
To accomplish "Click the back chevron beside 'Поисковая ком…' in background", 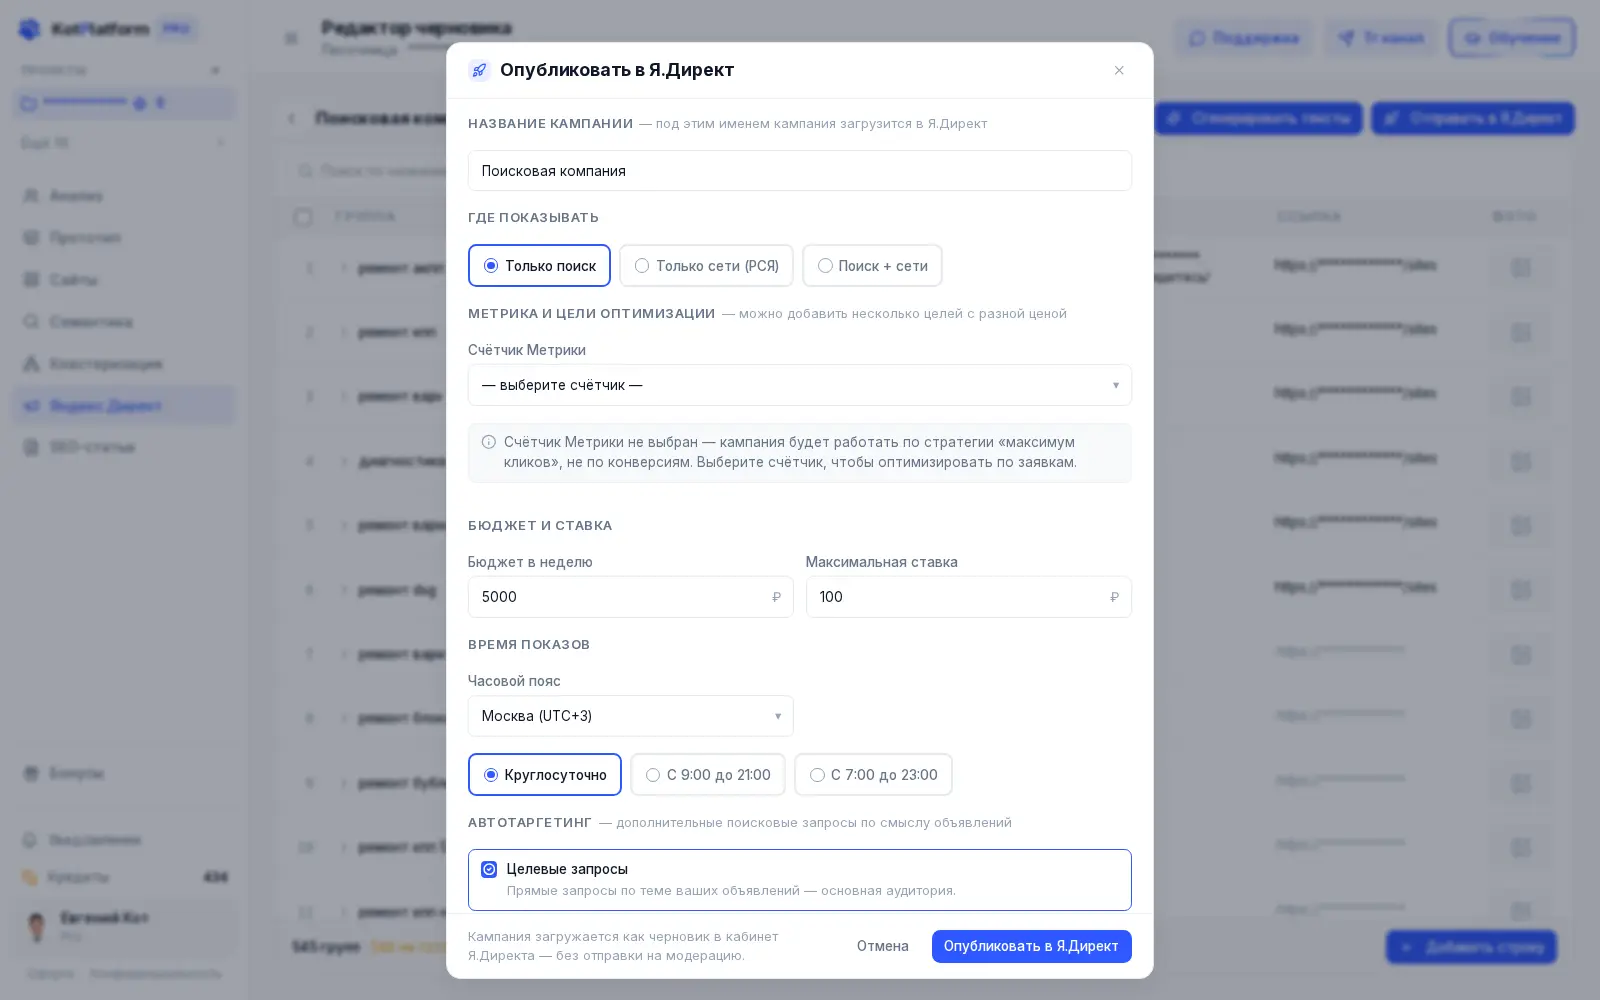I will tap(291, 118).
